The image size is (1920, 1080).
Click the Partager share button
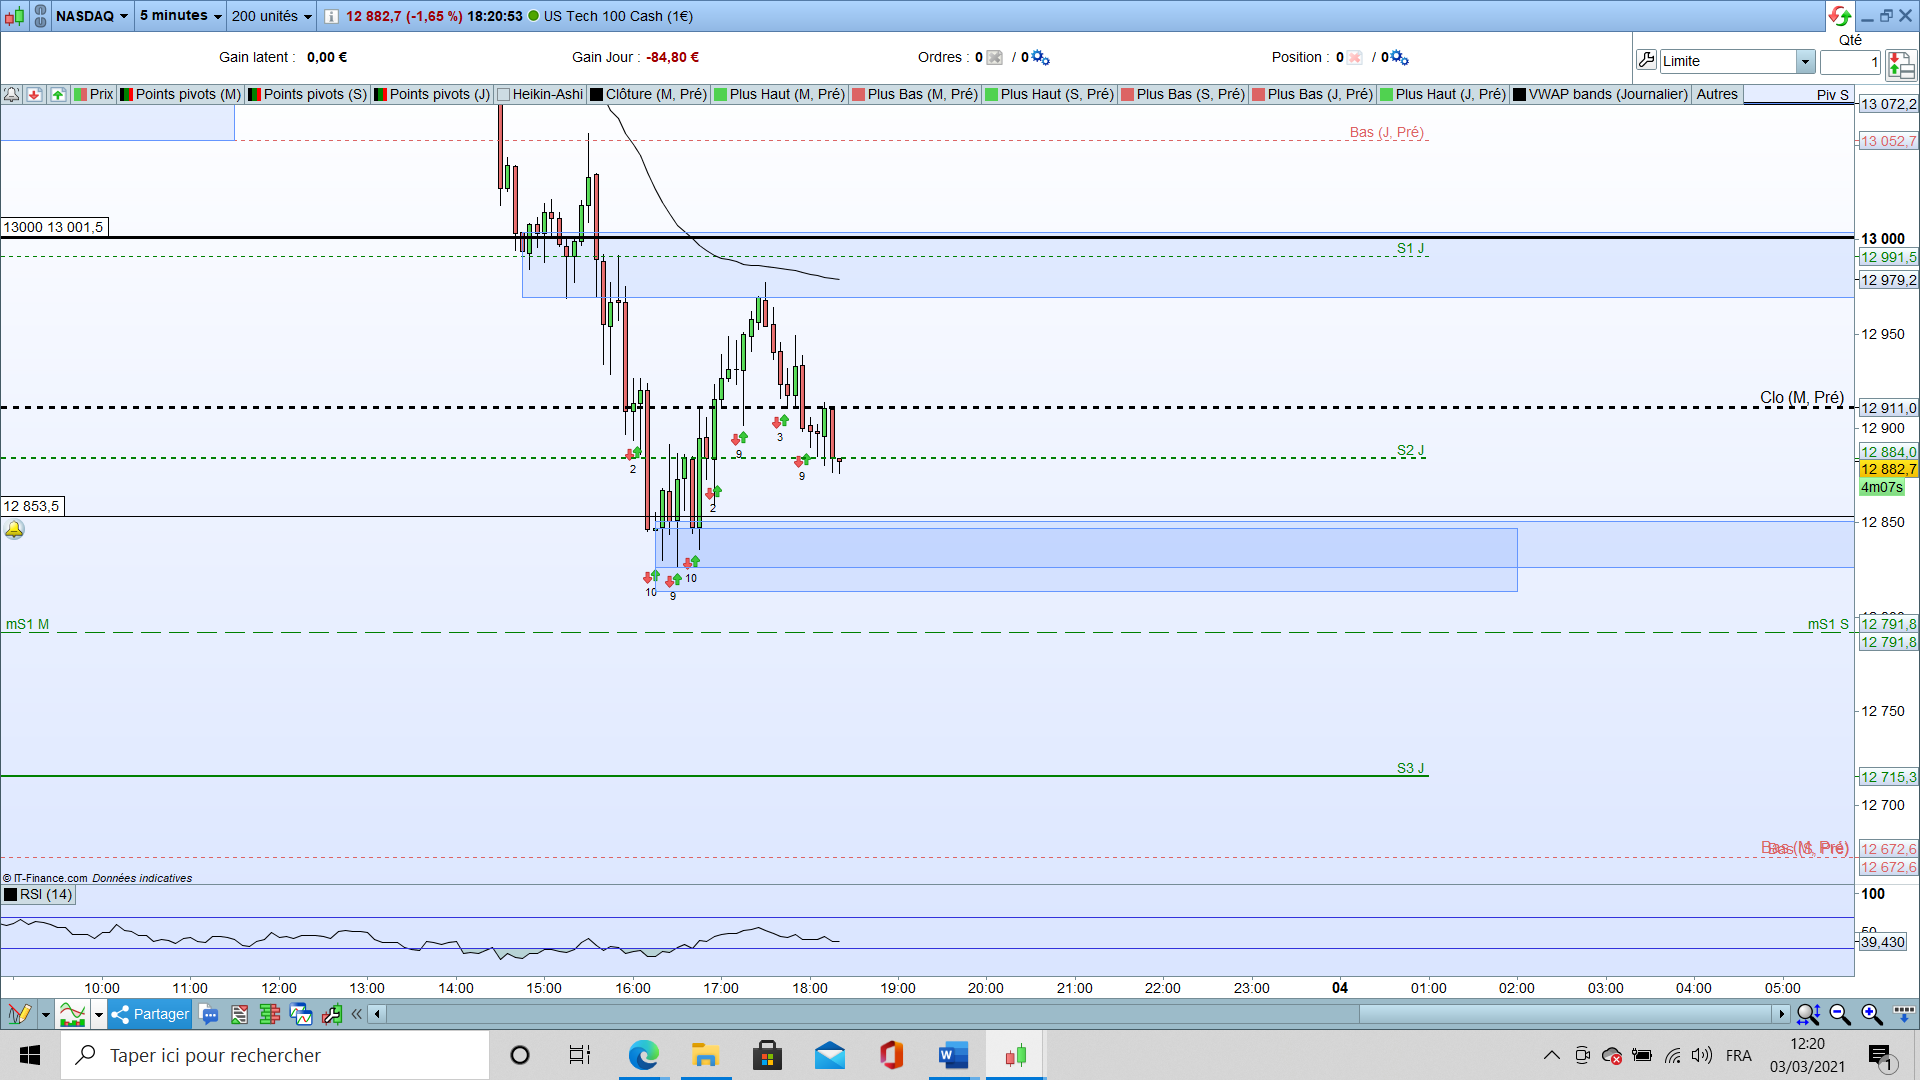(x=150, y=1014)
